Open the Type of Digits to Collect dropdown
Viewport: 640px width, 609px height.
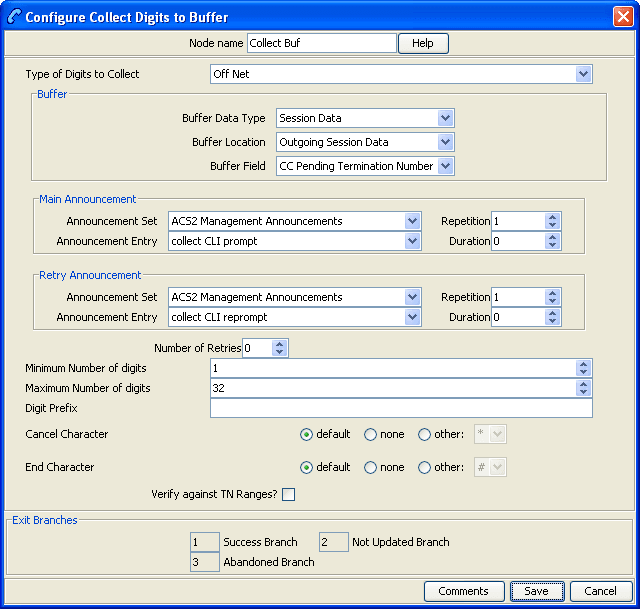[583, 74]
